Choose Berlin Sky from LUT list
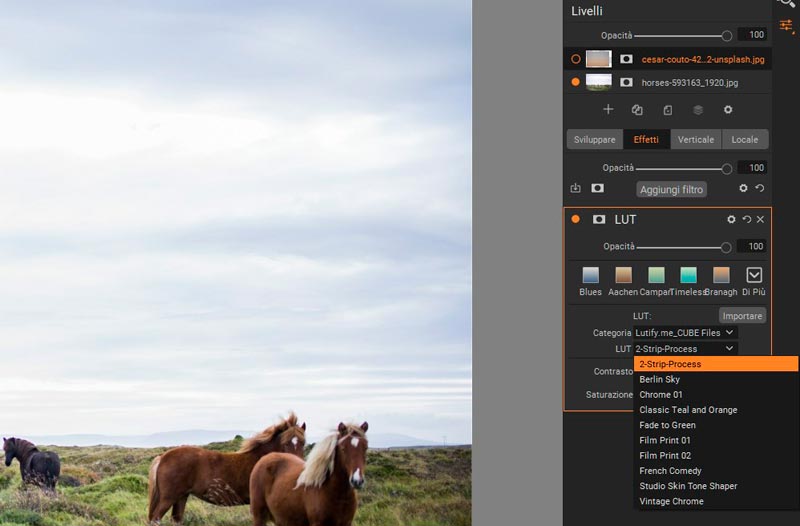 [x=715, y=379]
